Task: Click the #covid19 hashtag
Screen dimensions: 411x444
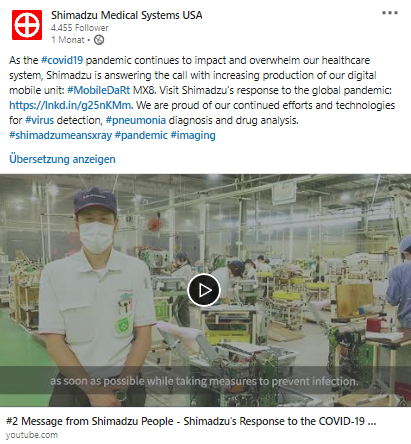Action: coord(62,60)
